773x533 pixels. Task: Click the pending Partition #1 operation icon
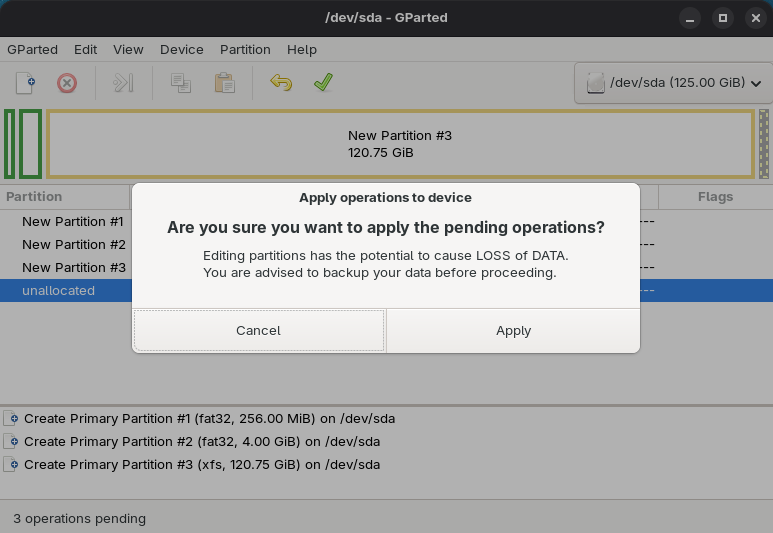click(x=12, y=419)
